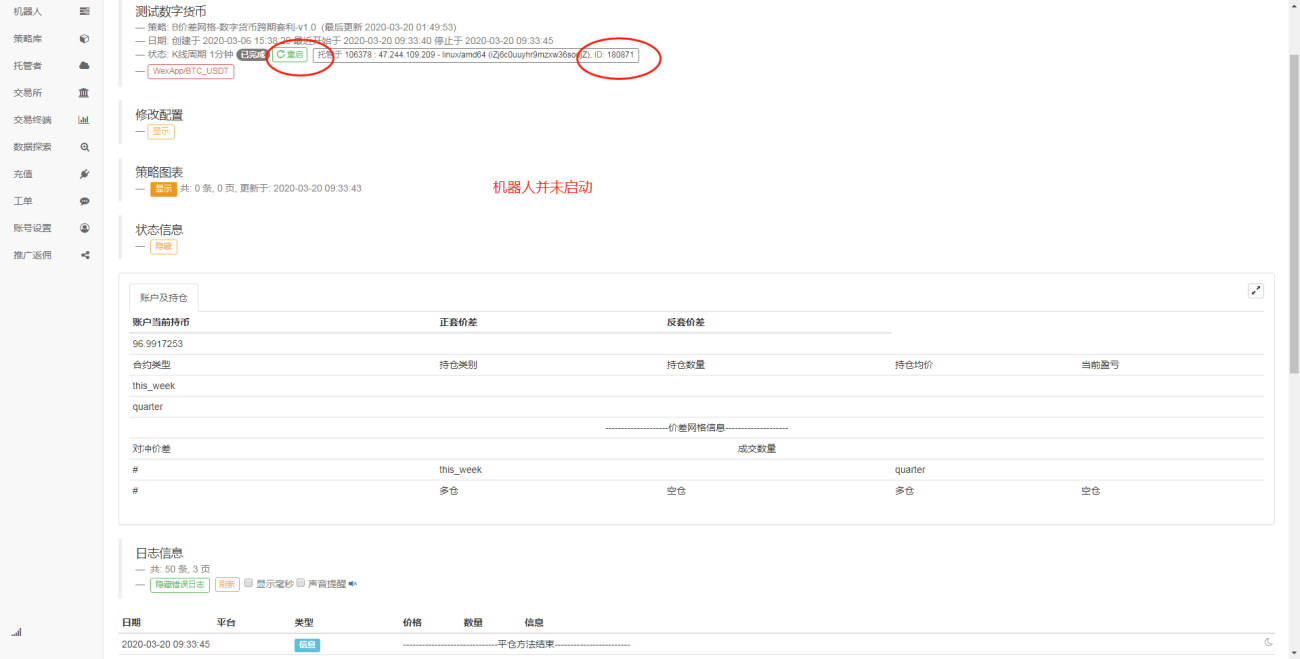This screenshot has width=1300, height=659.
Task: Click the muted speaker icon
Action: click(353, 584)
